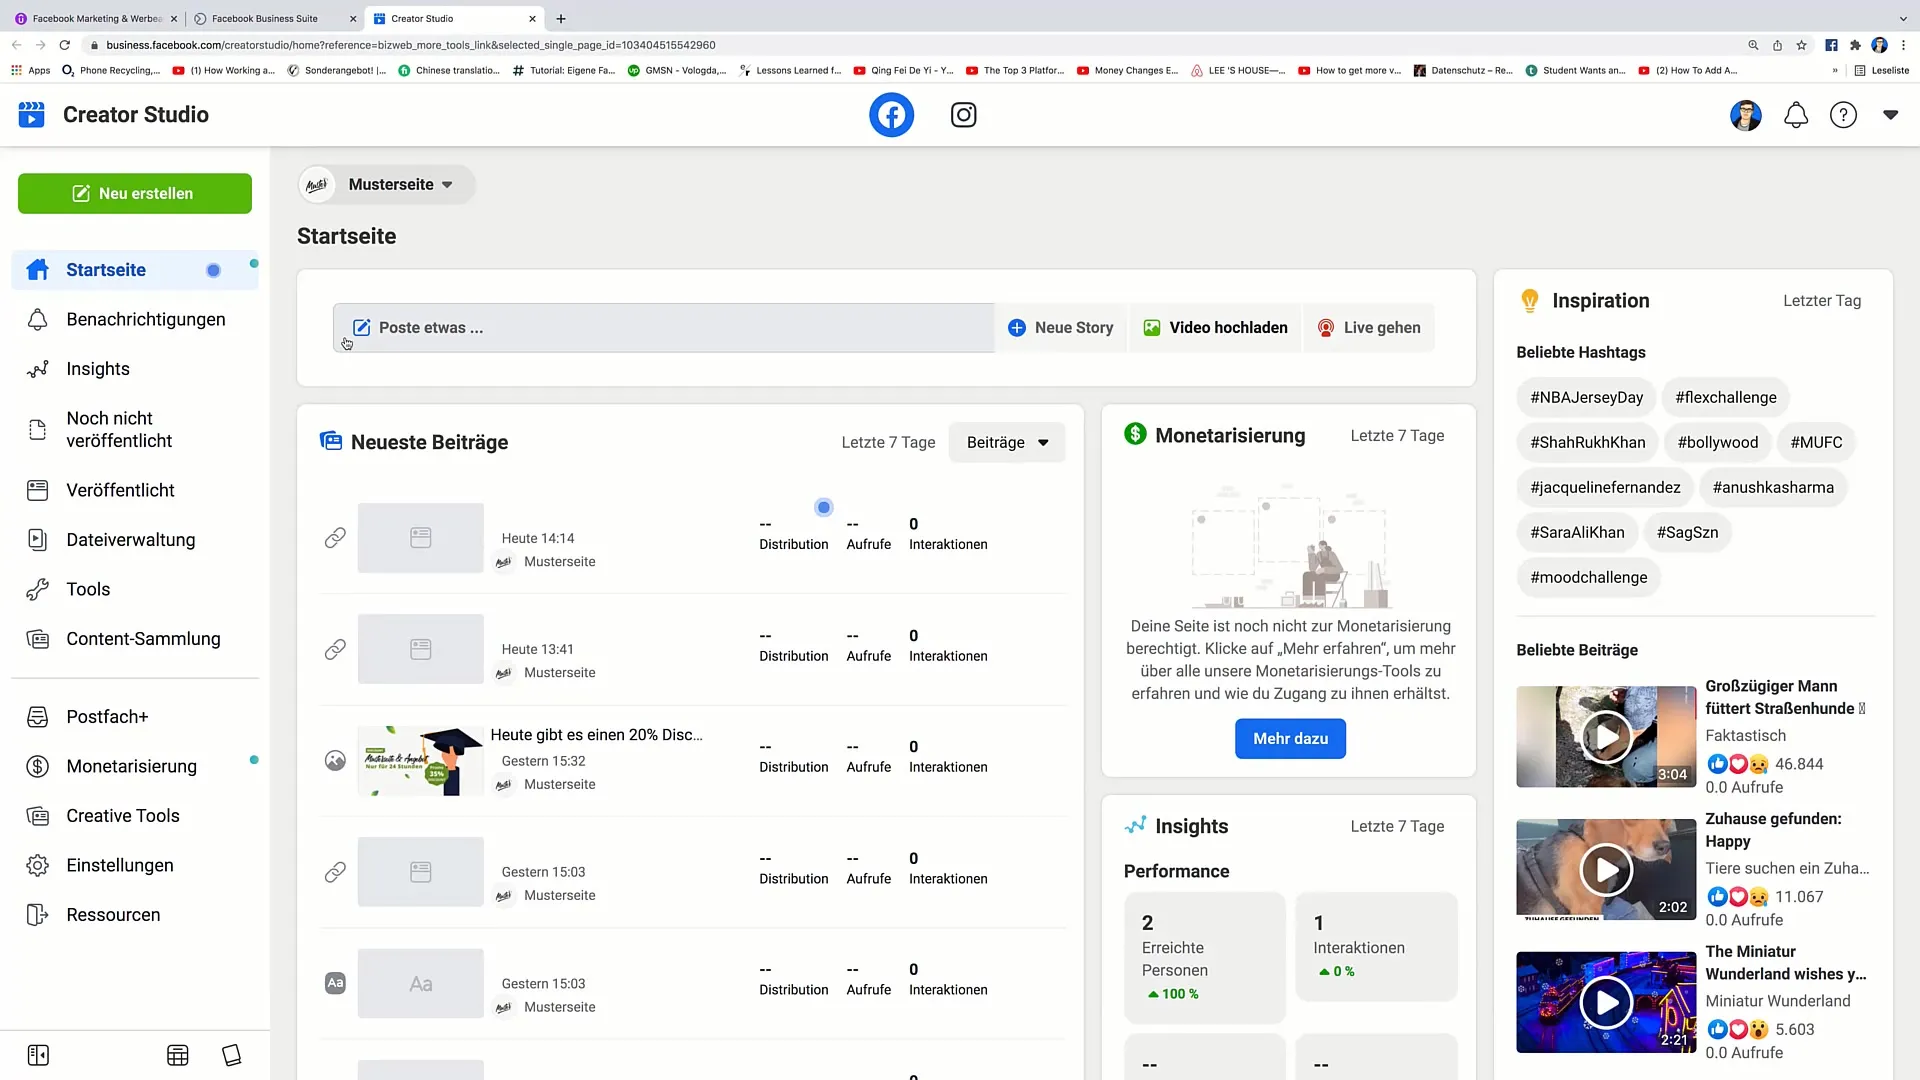Image resolution: width=1920 pixels, height=1080 pixels.
Task: Click the Neu erstellen button
Action: (x=135, y=193)
